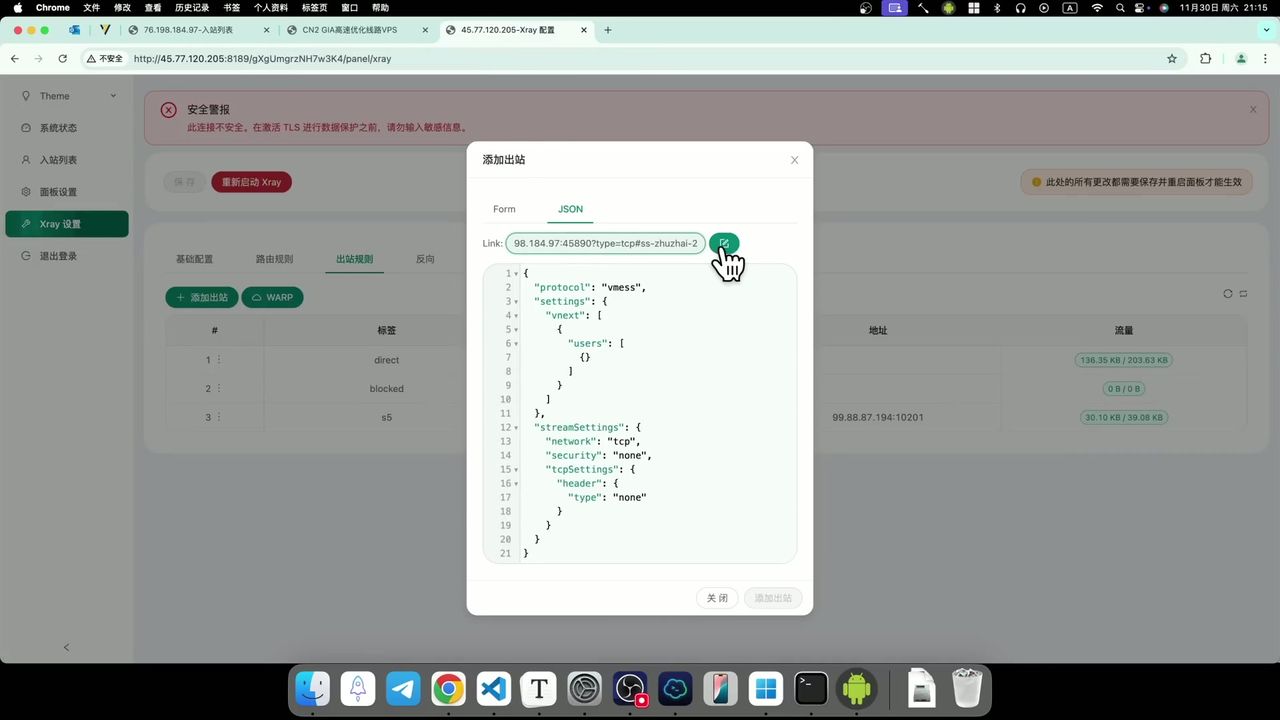This screenshot has width=1280, height=720.
Task: Click 退出登录 in the sidebar
Action: (x=58, y=256)
